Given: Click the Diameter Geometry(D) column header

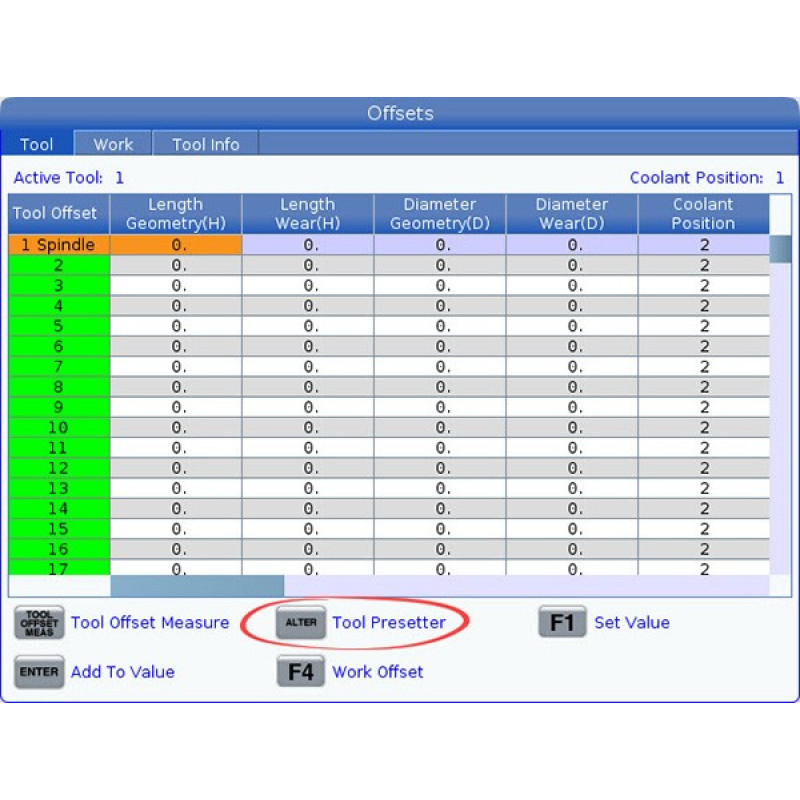Looking at the screenshot, I should coord(440,214).
